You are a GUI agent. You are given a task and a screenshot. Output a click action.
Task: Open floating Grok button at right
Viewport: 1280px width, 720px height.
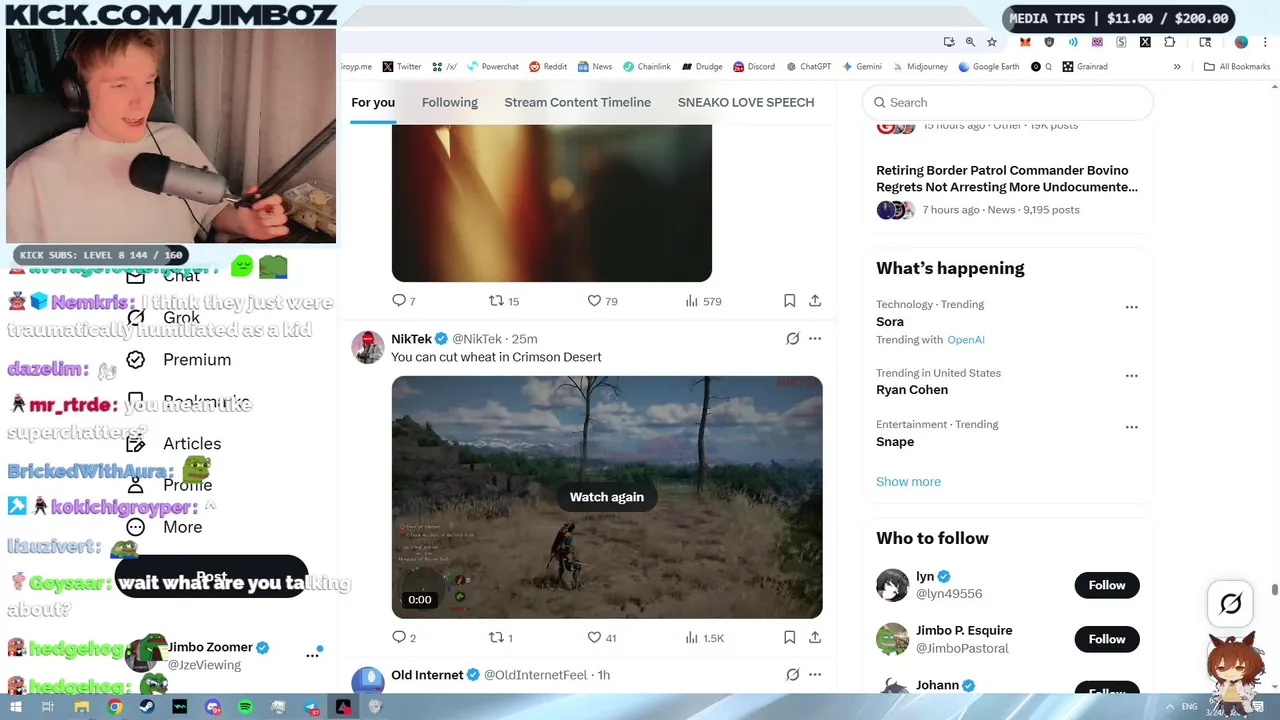tap(1231, 603)
